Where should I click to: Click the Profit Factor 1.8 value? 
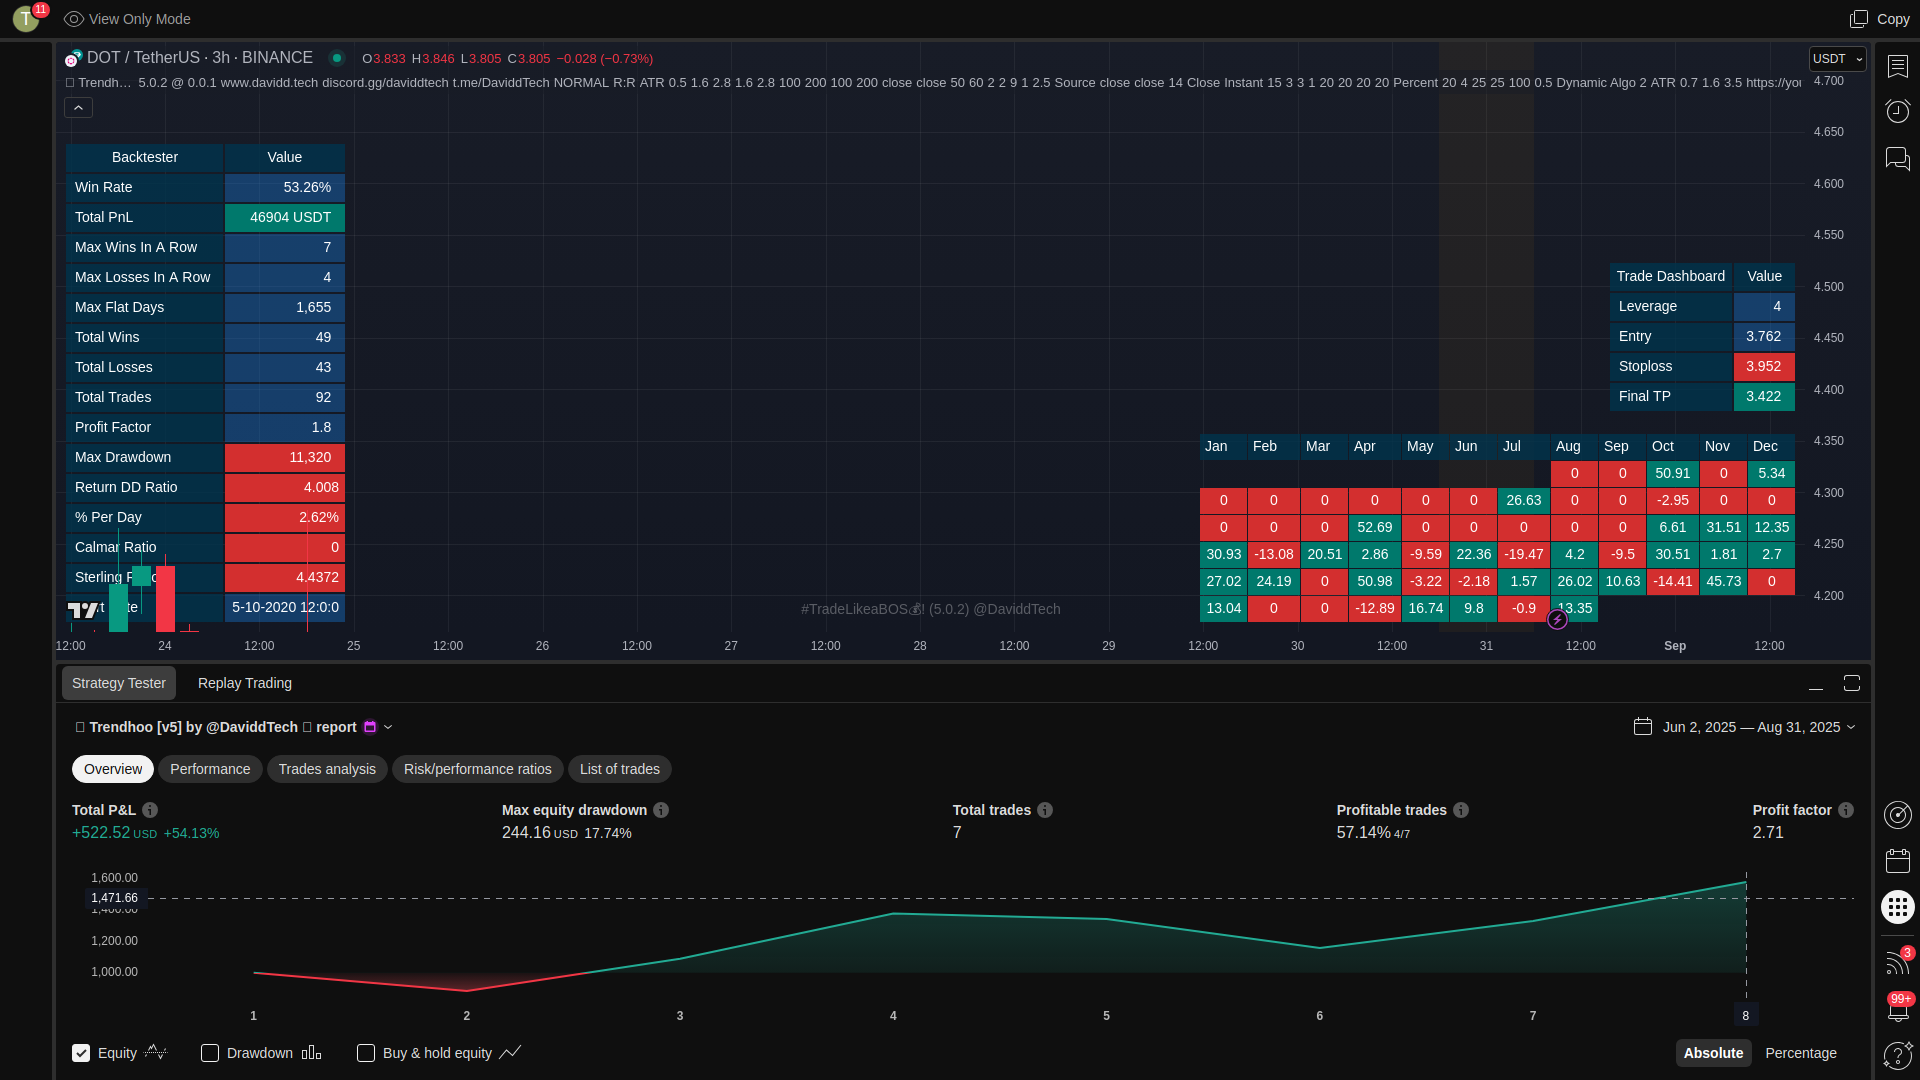[285, 427]
